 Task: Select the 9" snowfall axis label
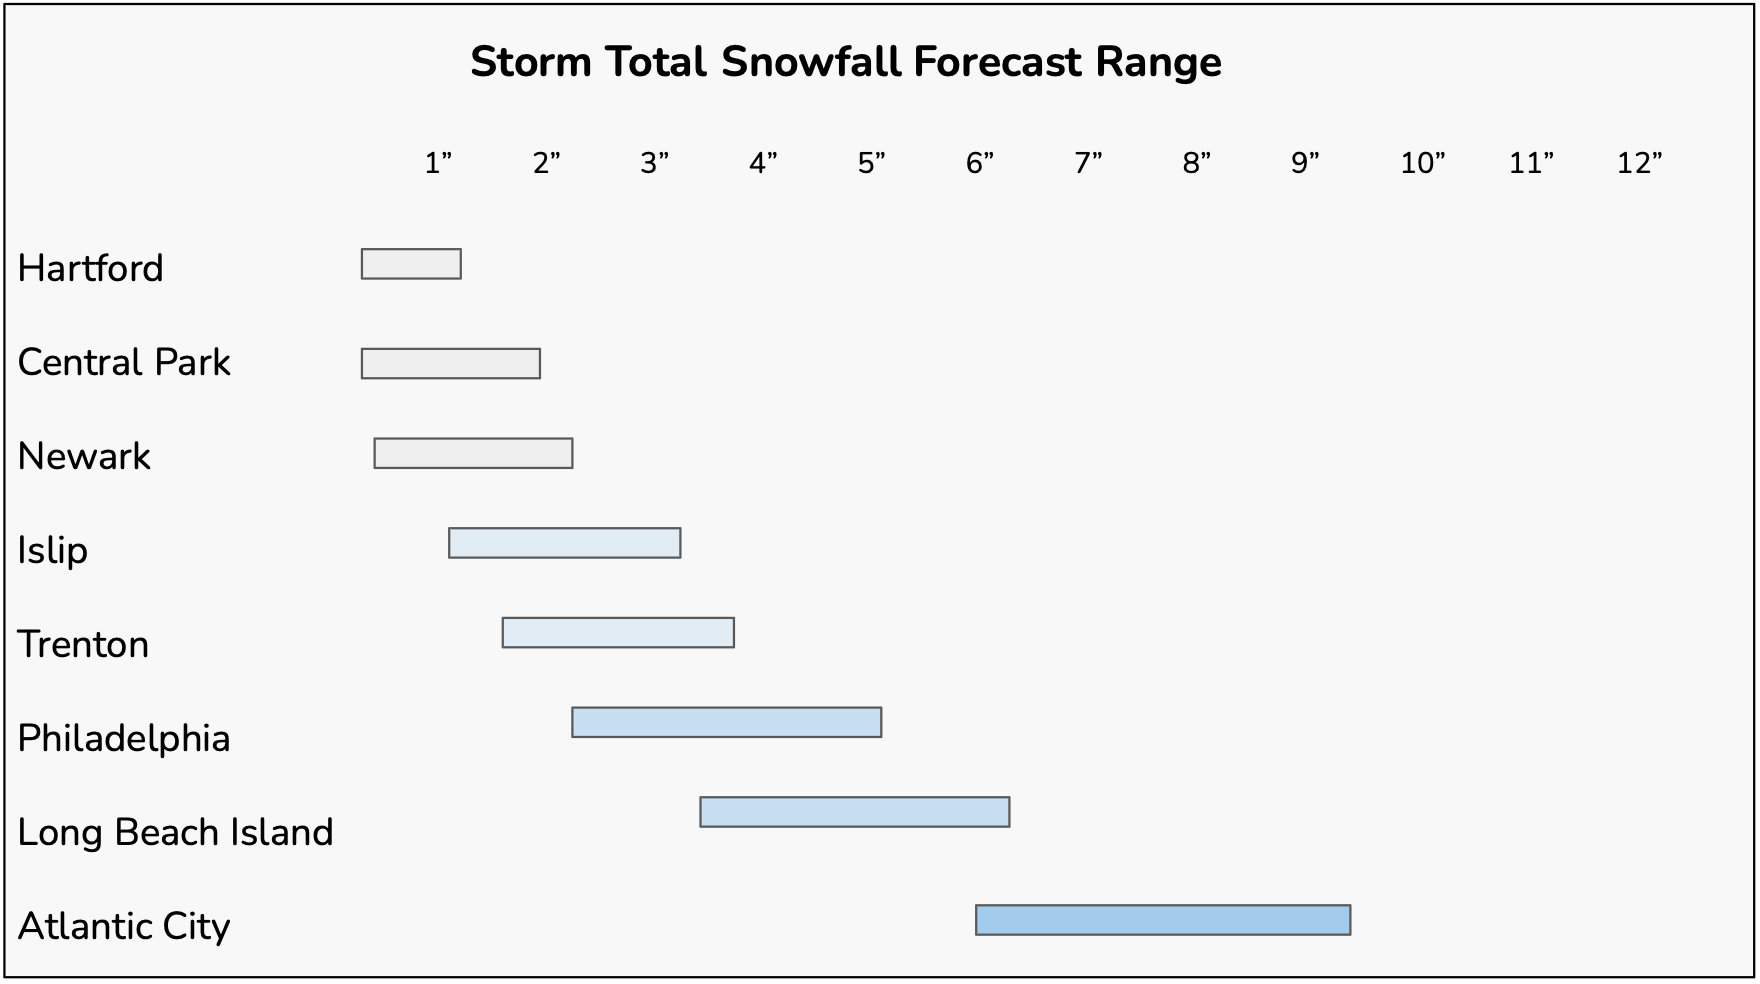1305,163
